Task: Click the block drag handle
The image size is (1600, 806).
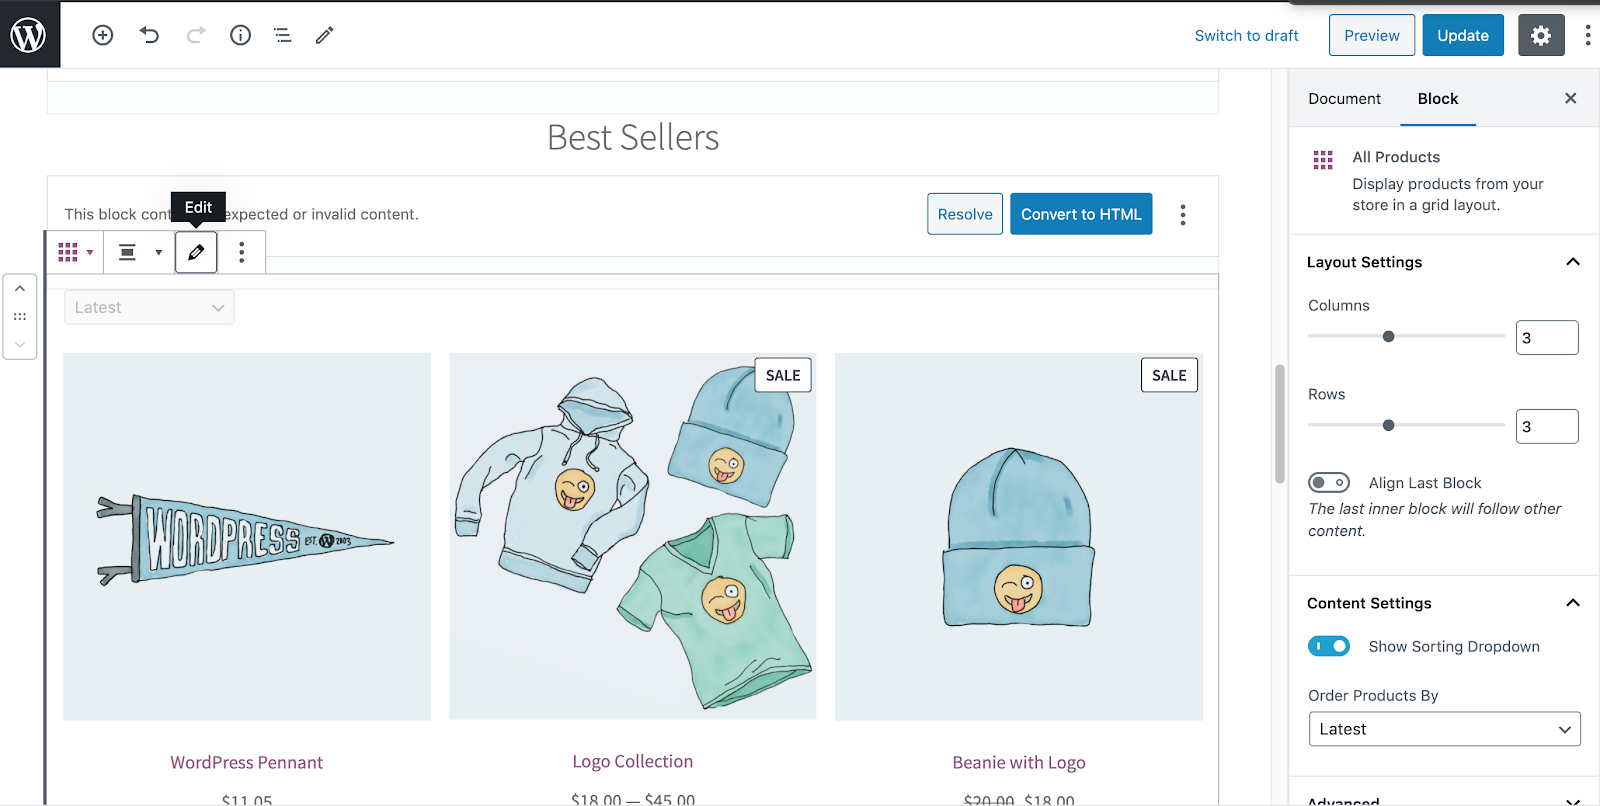Action: pyautogui.click(x=20, y=316)
